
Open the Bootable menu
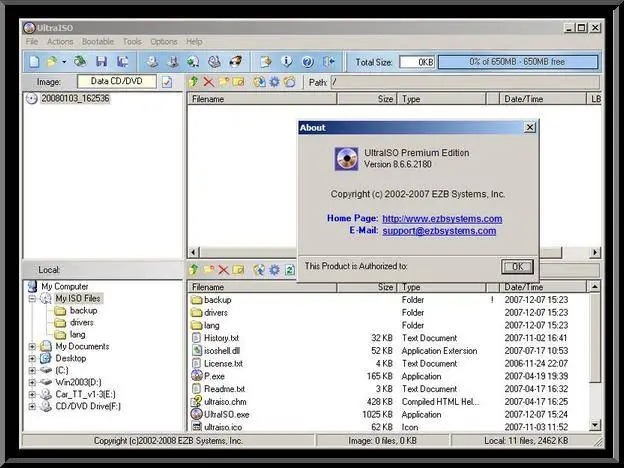(98, 41)
